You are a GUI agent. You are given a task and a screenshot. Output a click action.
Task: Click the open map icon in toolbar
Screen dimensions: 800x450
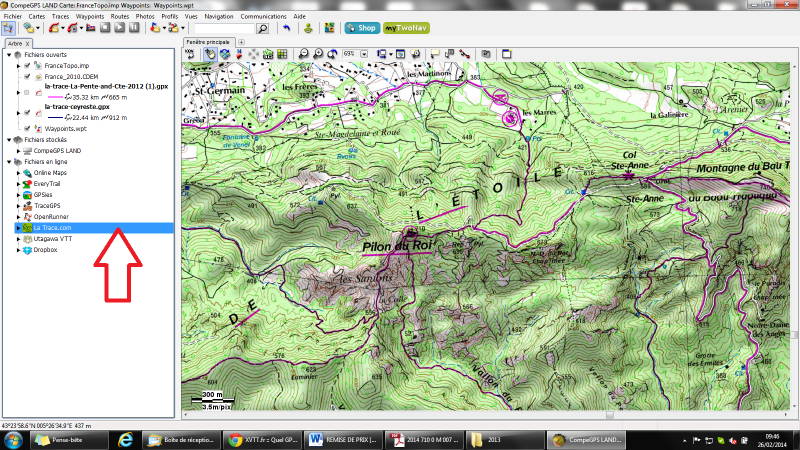[x=29, y=28]
